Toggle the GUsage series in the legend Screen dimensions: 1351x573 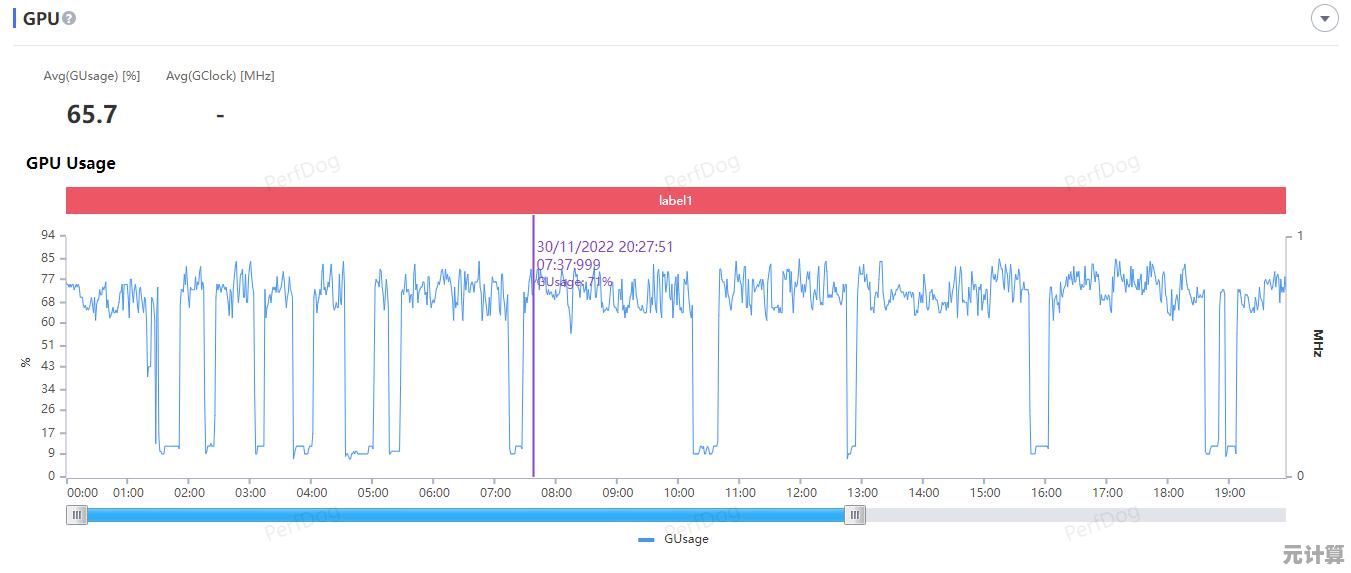685,539
